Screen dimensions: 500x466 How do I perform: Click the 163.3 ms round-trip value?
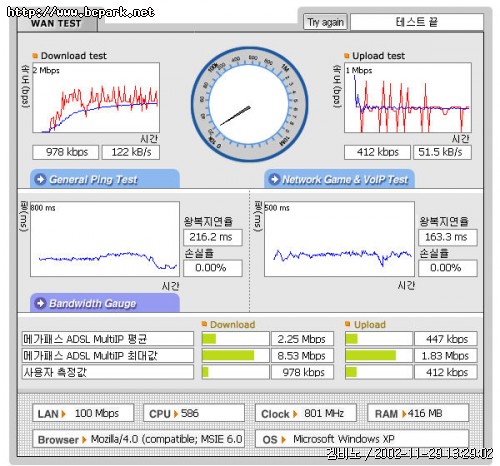click(448, 237)
